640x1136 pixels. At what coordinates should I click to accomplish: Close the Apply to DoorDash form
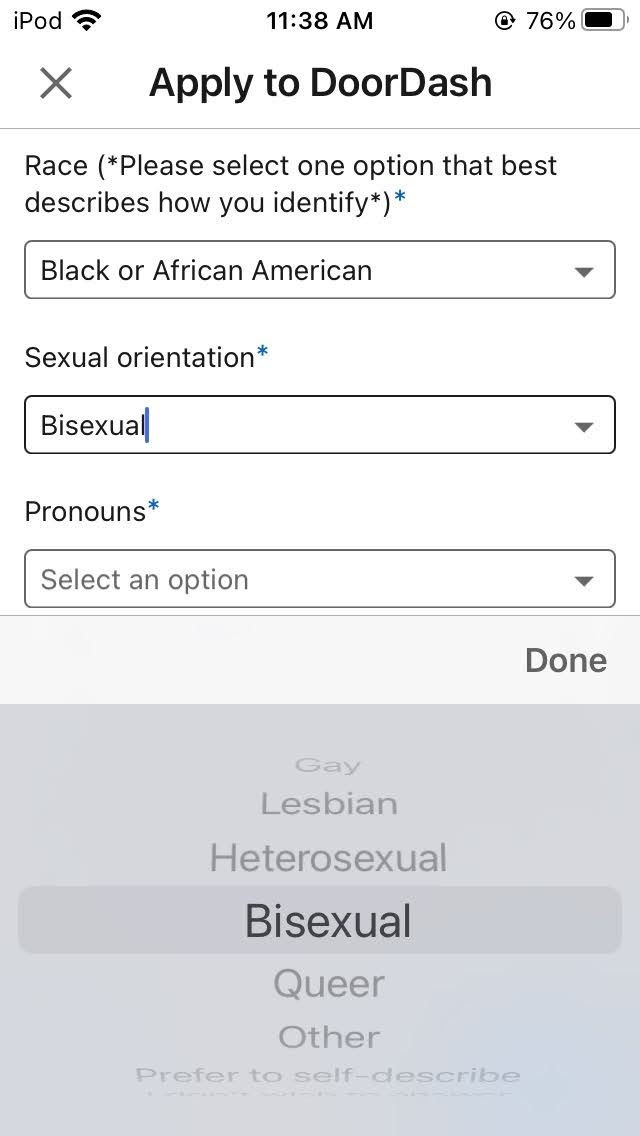(x=56, y=83)
